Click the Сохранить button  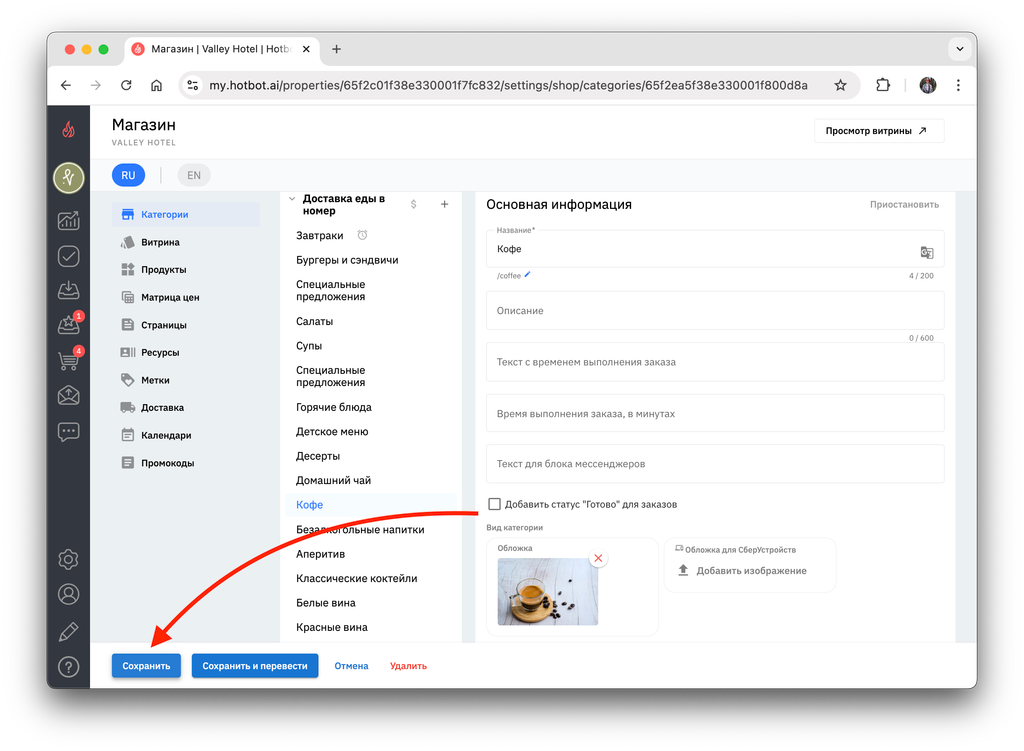coord(146,666)
